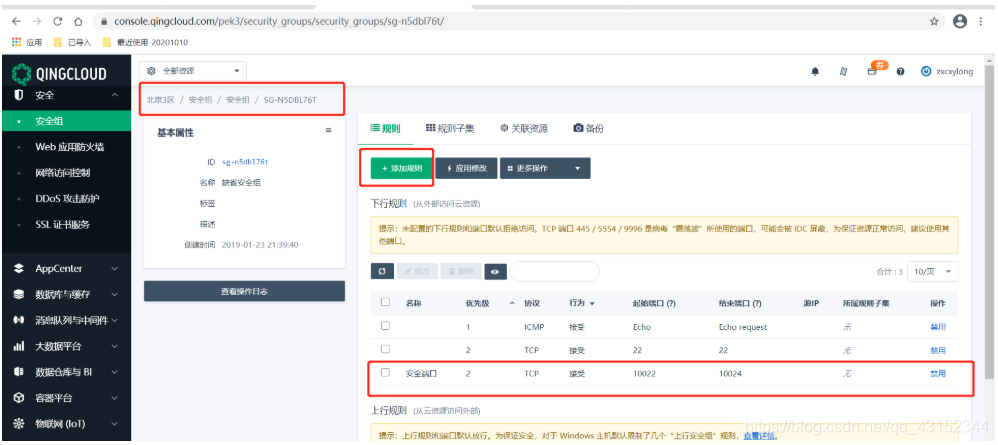Open Web 应用防火墙 sidebar item
This screenshot has width=998, height=445.
click(69, 147)
